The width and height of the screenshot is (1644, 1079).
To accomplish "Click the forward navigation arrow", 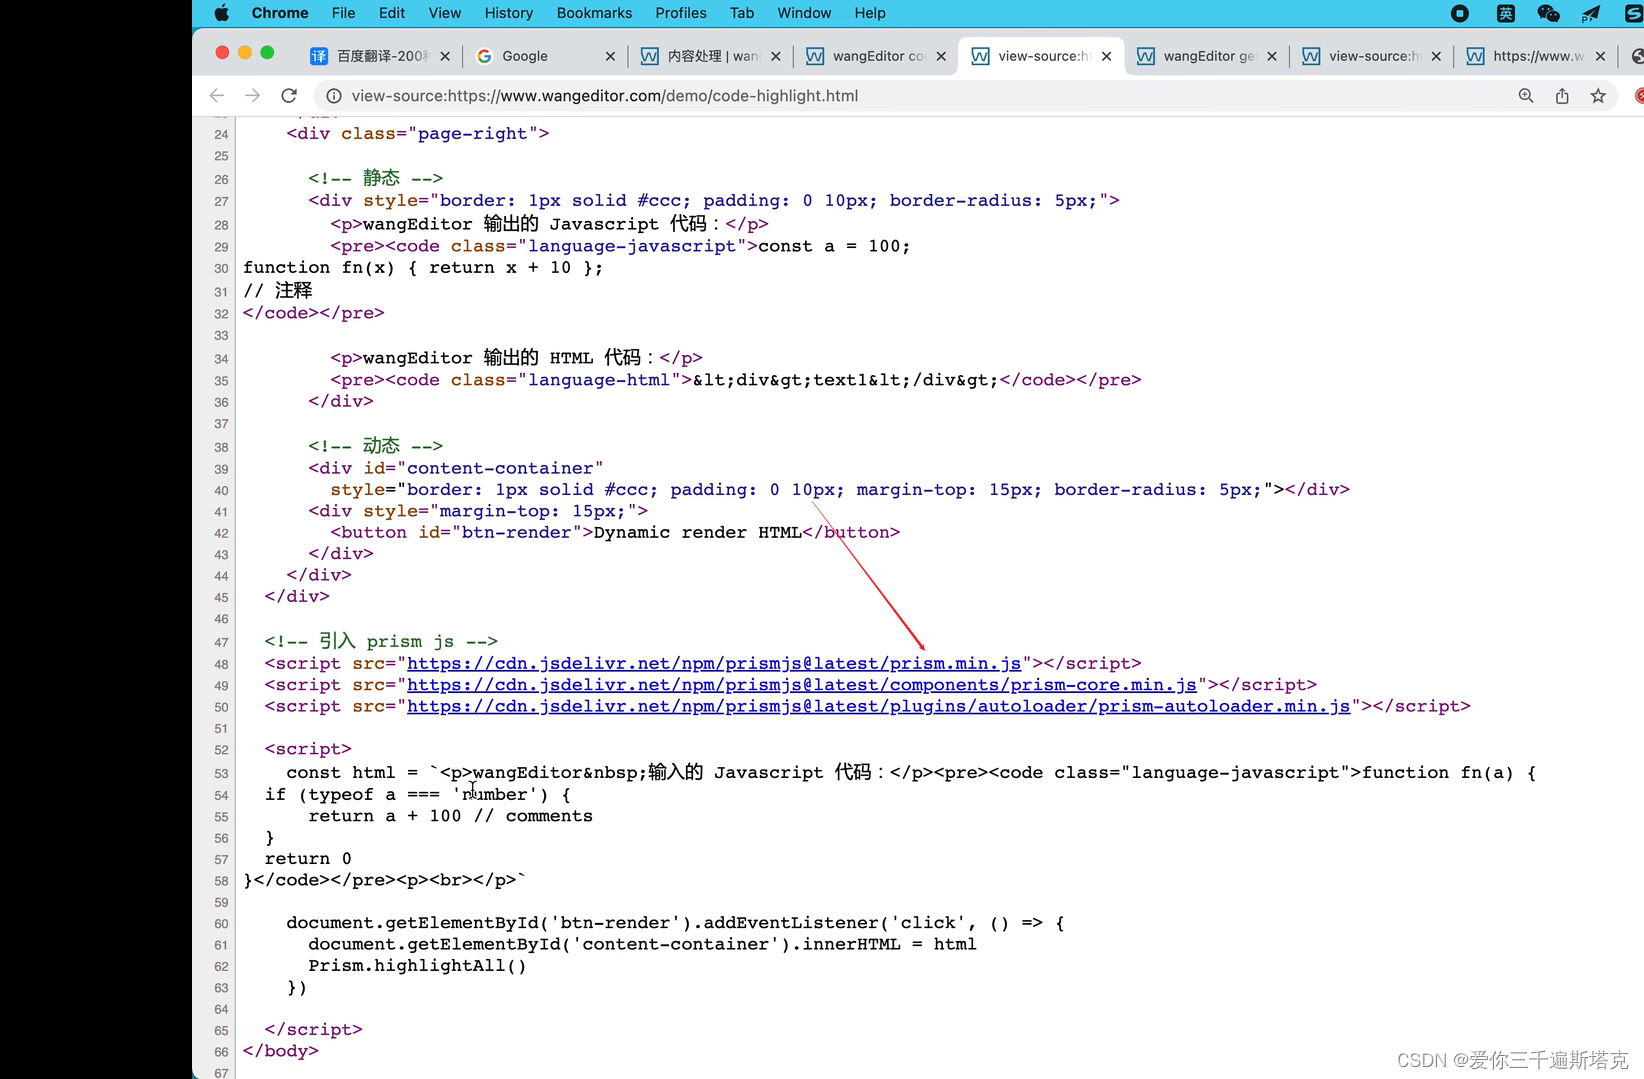I will coord(252,95).
